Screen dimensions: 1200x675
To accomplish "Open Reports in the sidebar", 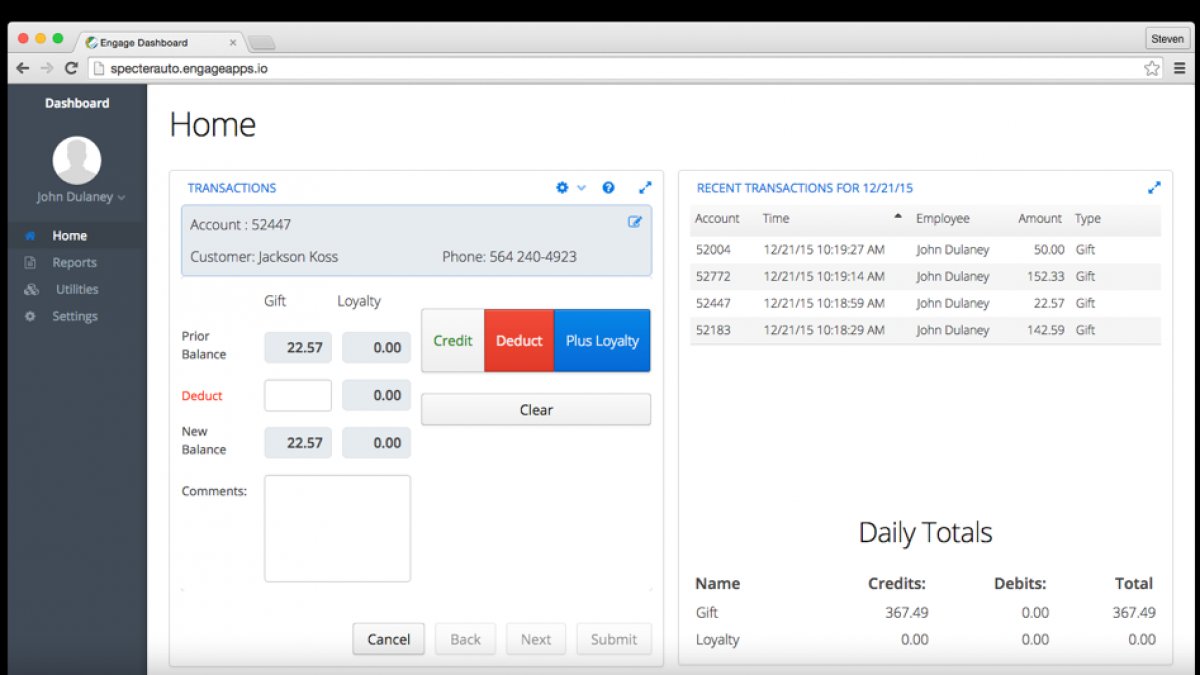I will tap(77, 263).
